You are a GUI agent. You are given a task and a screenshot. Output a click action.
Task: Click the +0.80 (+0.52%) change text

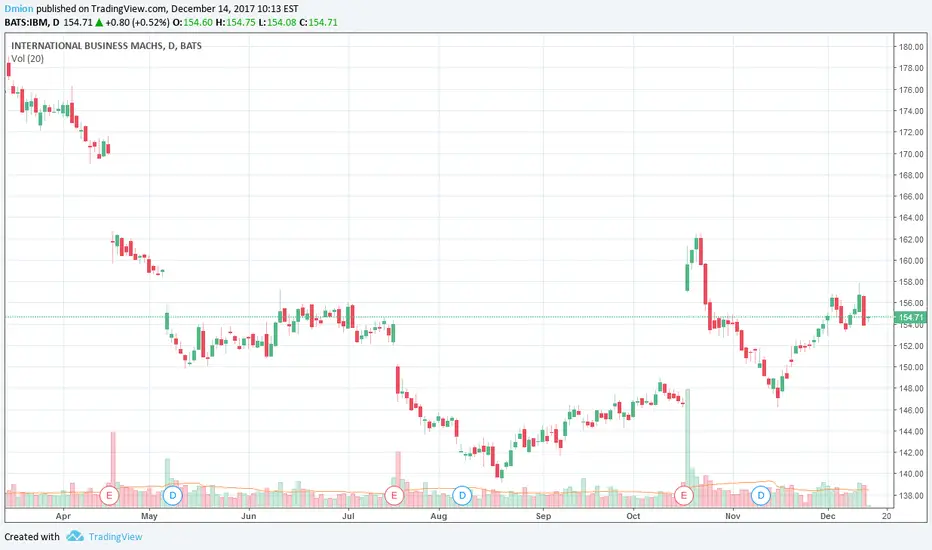pos(137,23)
